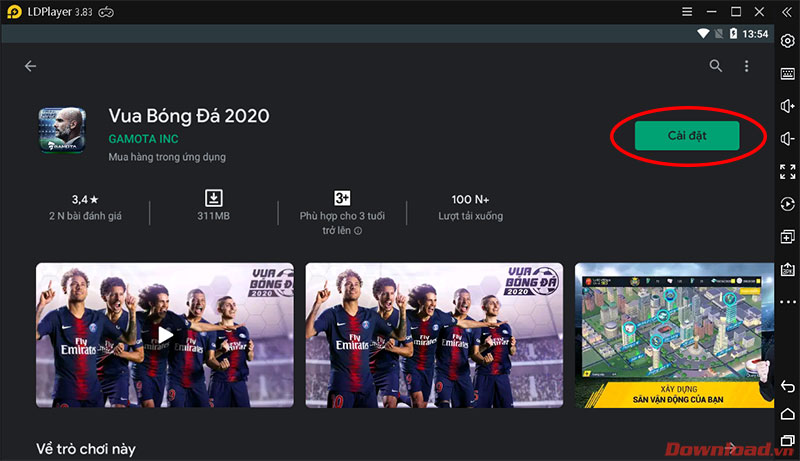Click the Mua hàng trong ứng dụng text

(x=167, y=157)
